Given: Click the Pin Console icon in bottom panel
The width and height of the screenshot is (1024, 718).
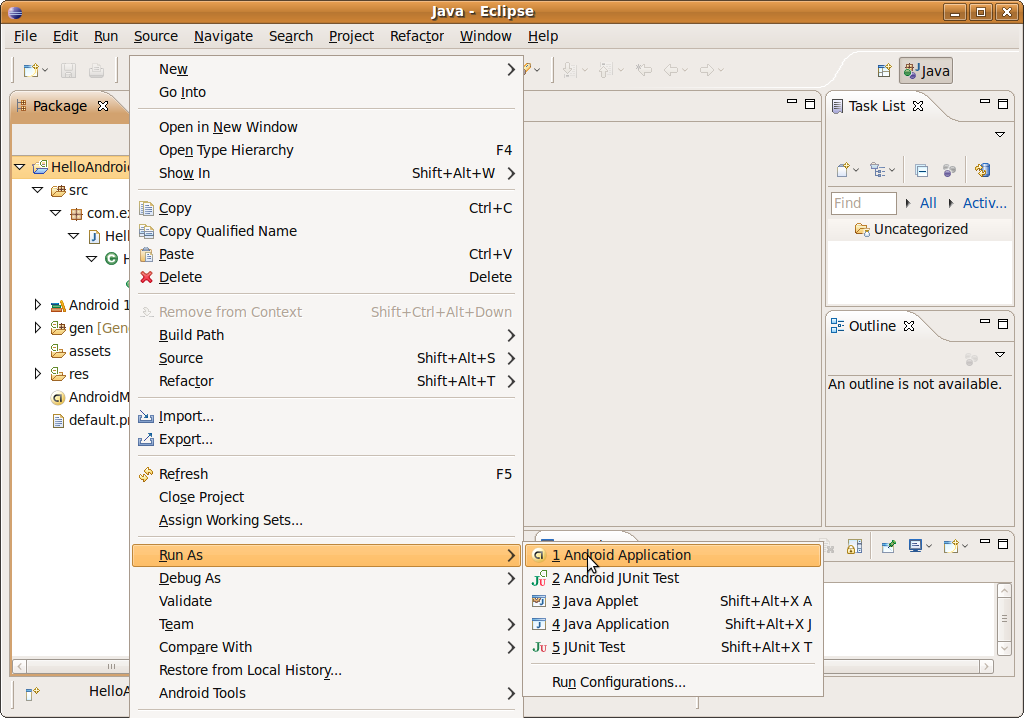Looking at the screenshot, I should click(888, 546).
